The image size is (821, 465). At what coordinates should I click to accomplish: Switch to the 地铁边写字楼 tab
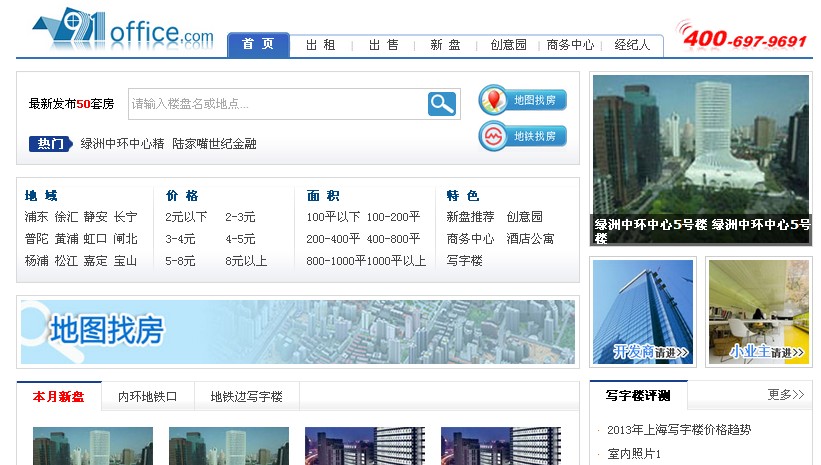(246, 397)
